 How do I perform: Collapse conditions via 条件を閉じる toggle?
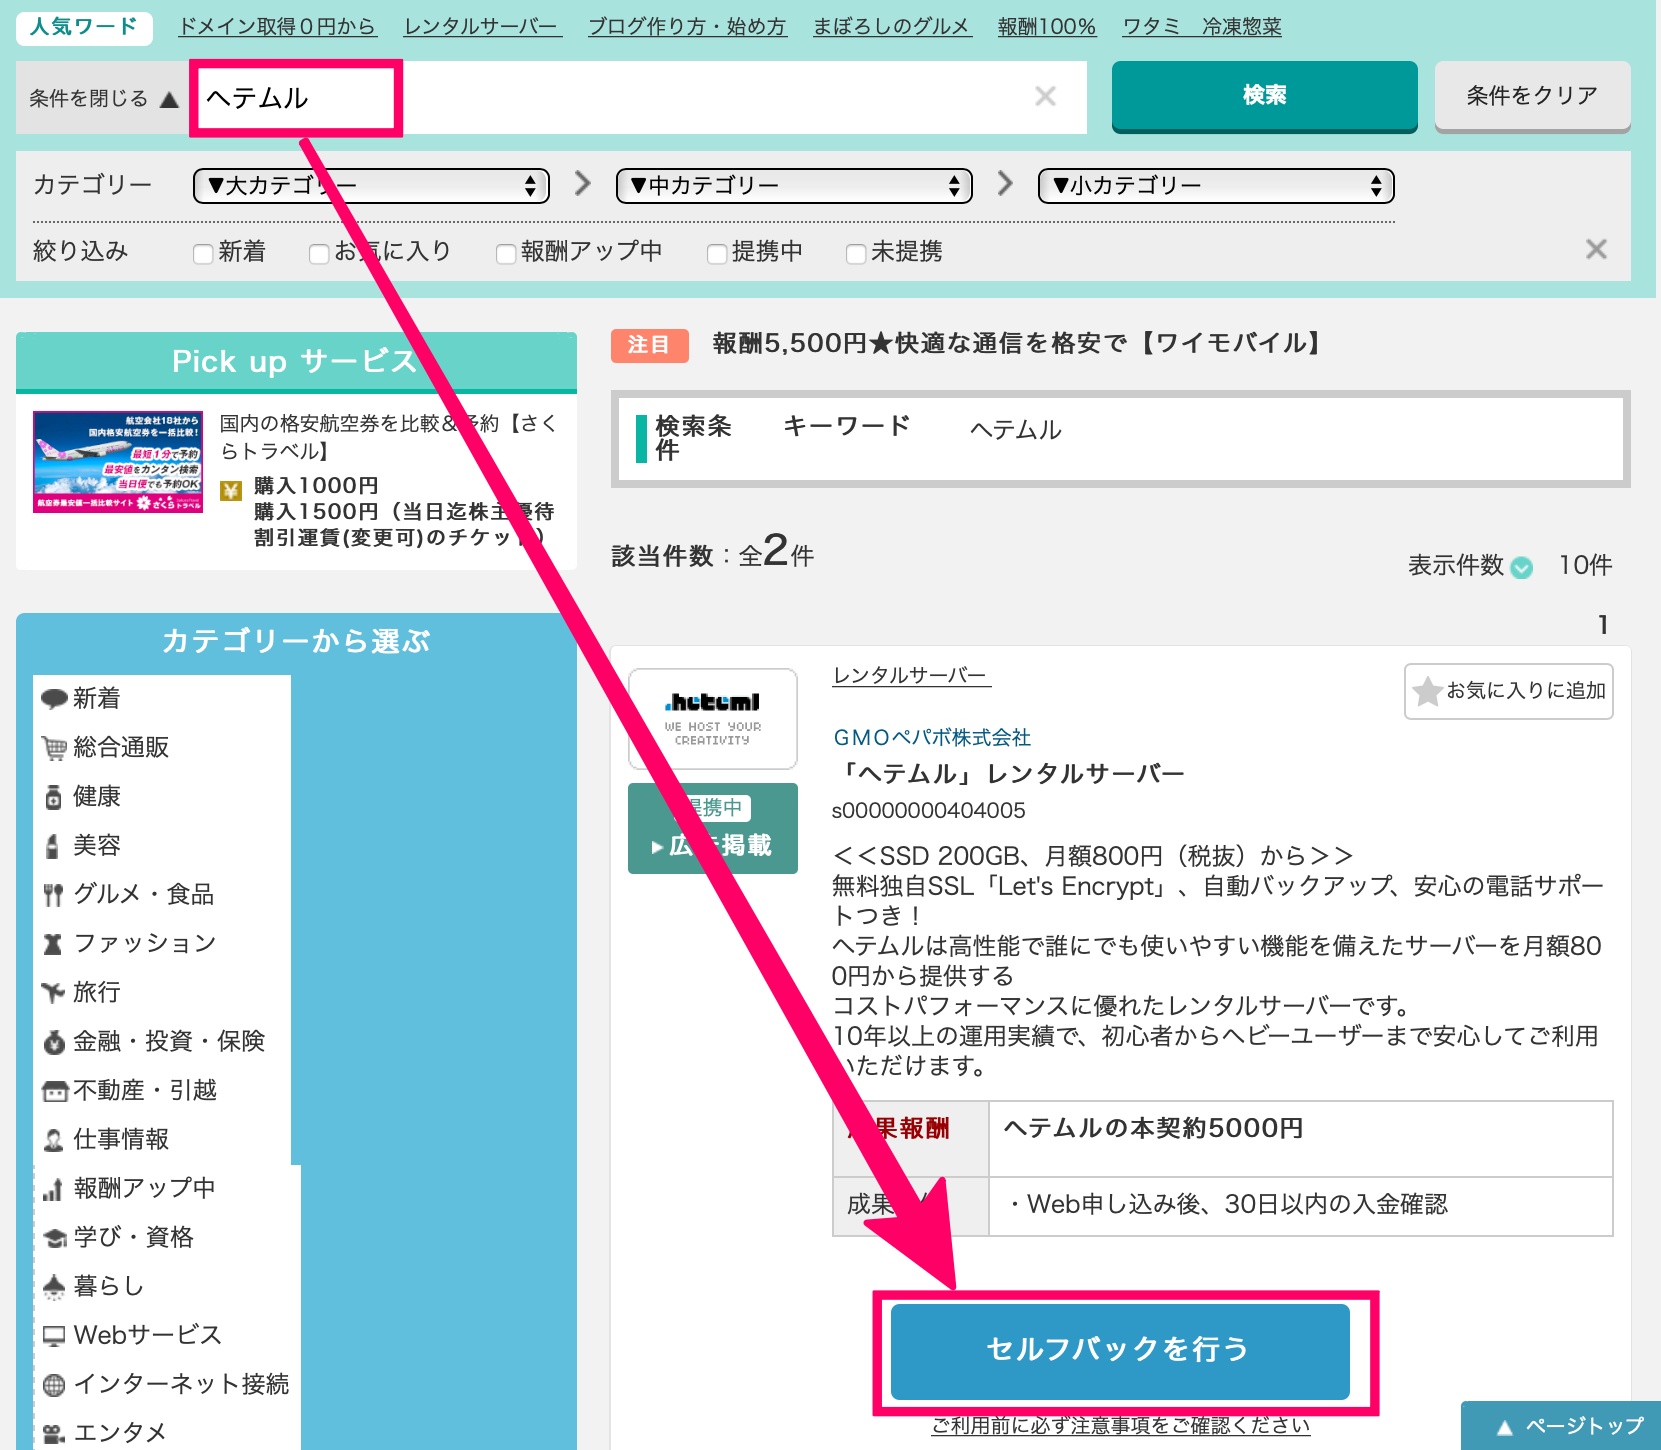tap(103, 98)
